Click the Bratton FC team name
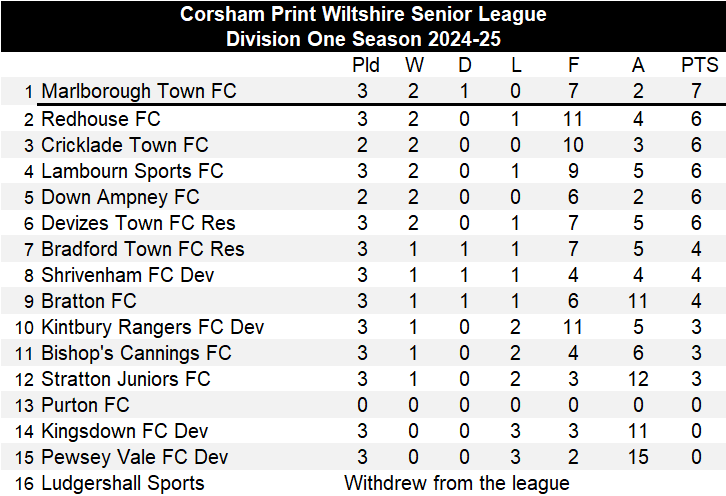Screen dimensions: 726x496 [x=89, y=301]
